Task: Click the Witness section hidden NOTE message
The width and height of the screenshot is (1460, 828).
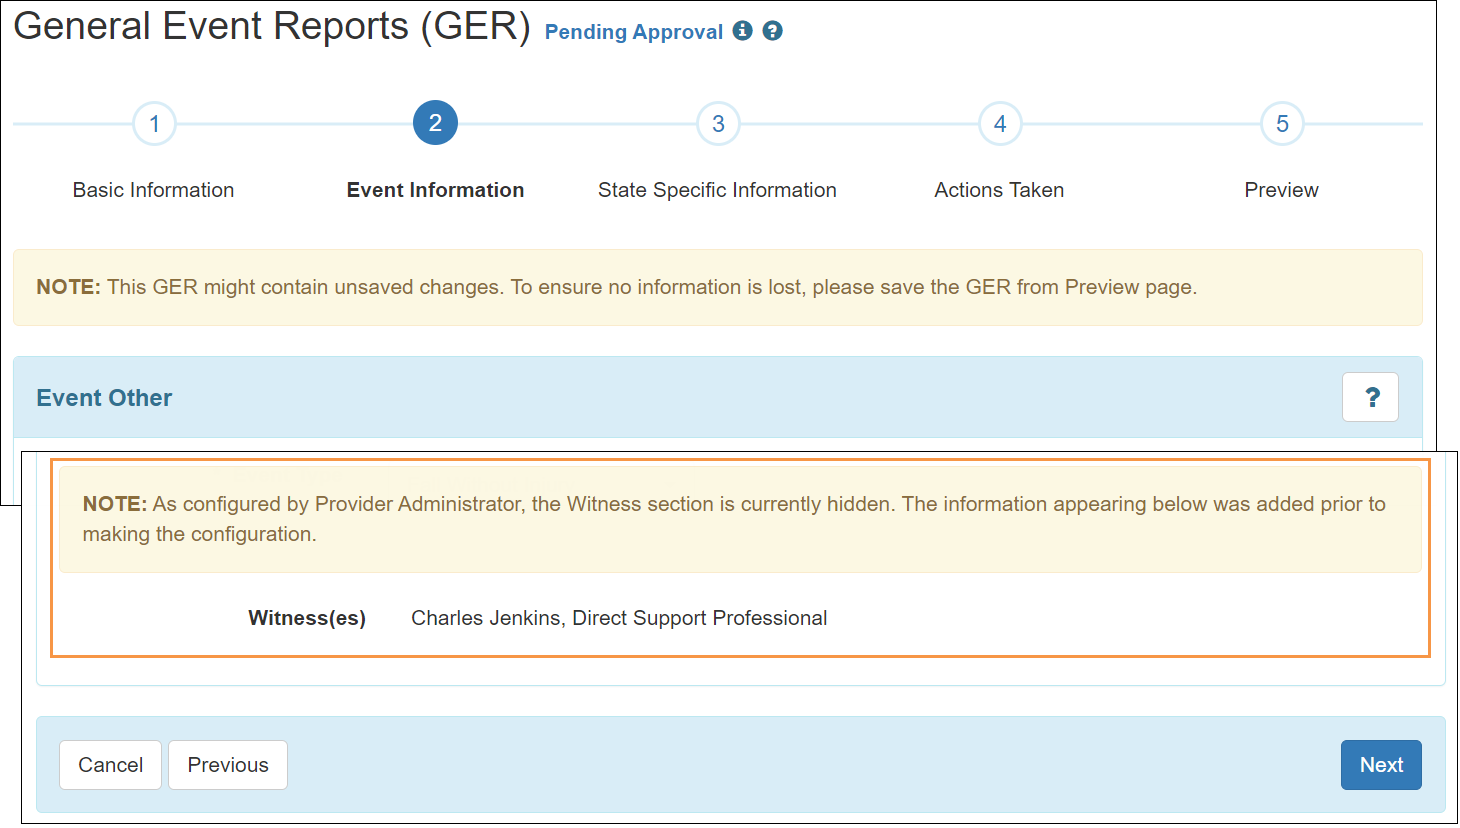Action: 740,519
